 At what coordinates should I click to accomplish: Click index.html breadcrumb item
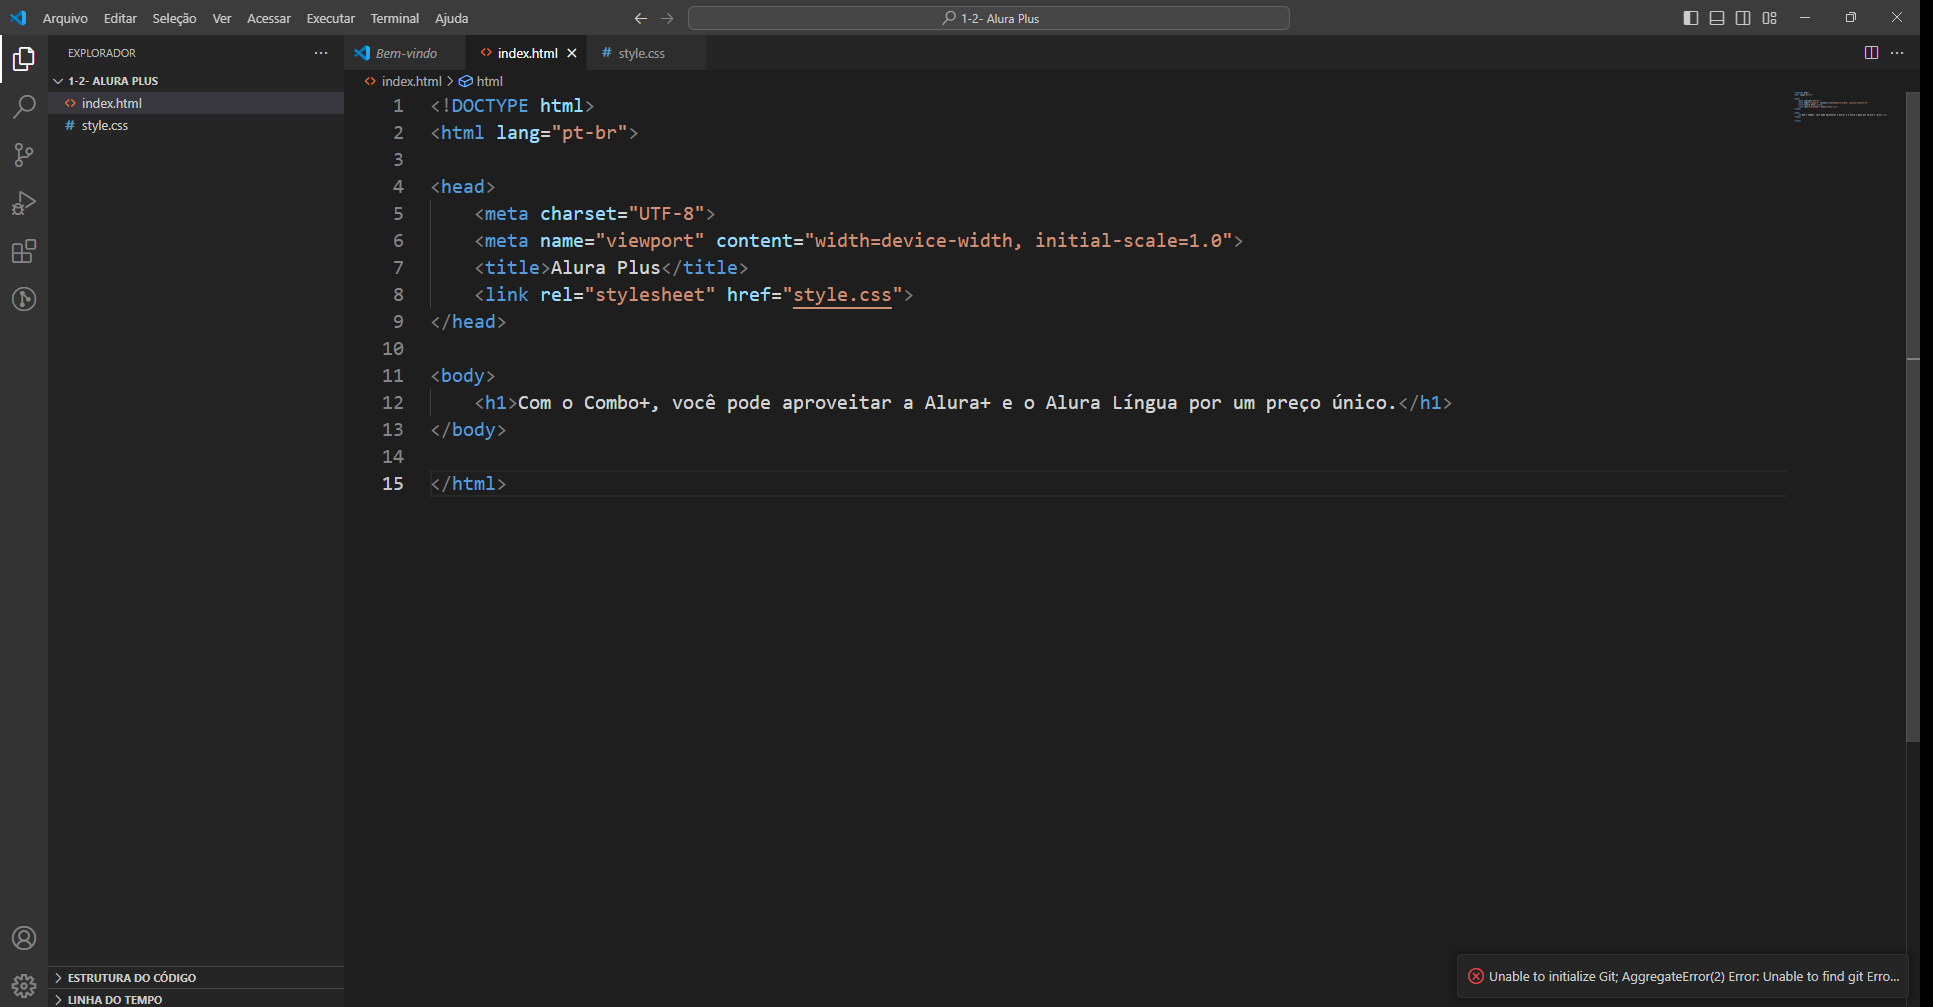tap(411, 81)
